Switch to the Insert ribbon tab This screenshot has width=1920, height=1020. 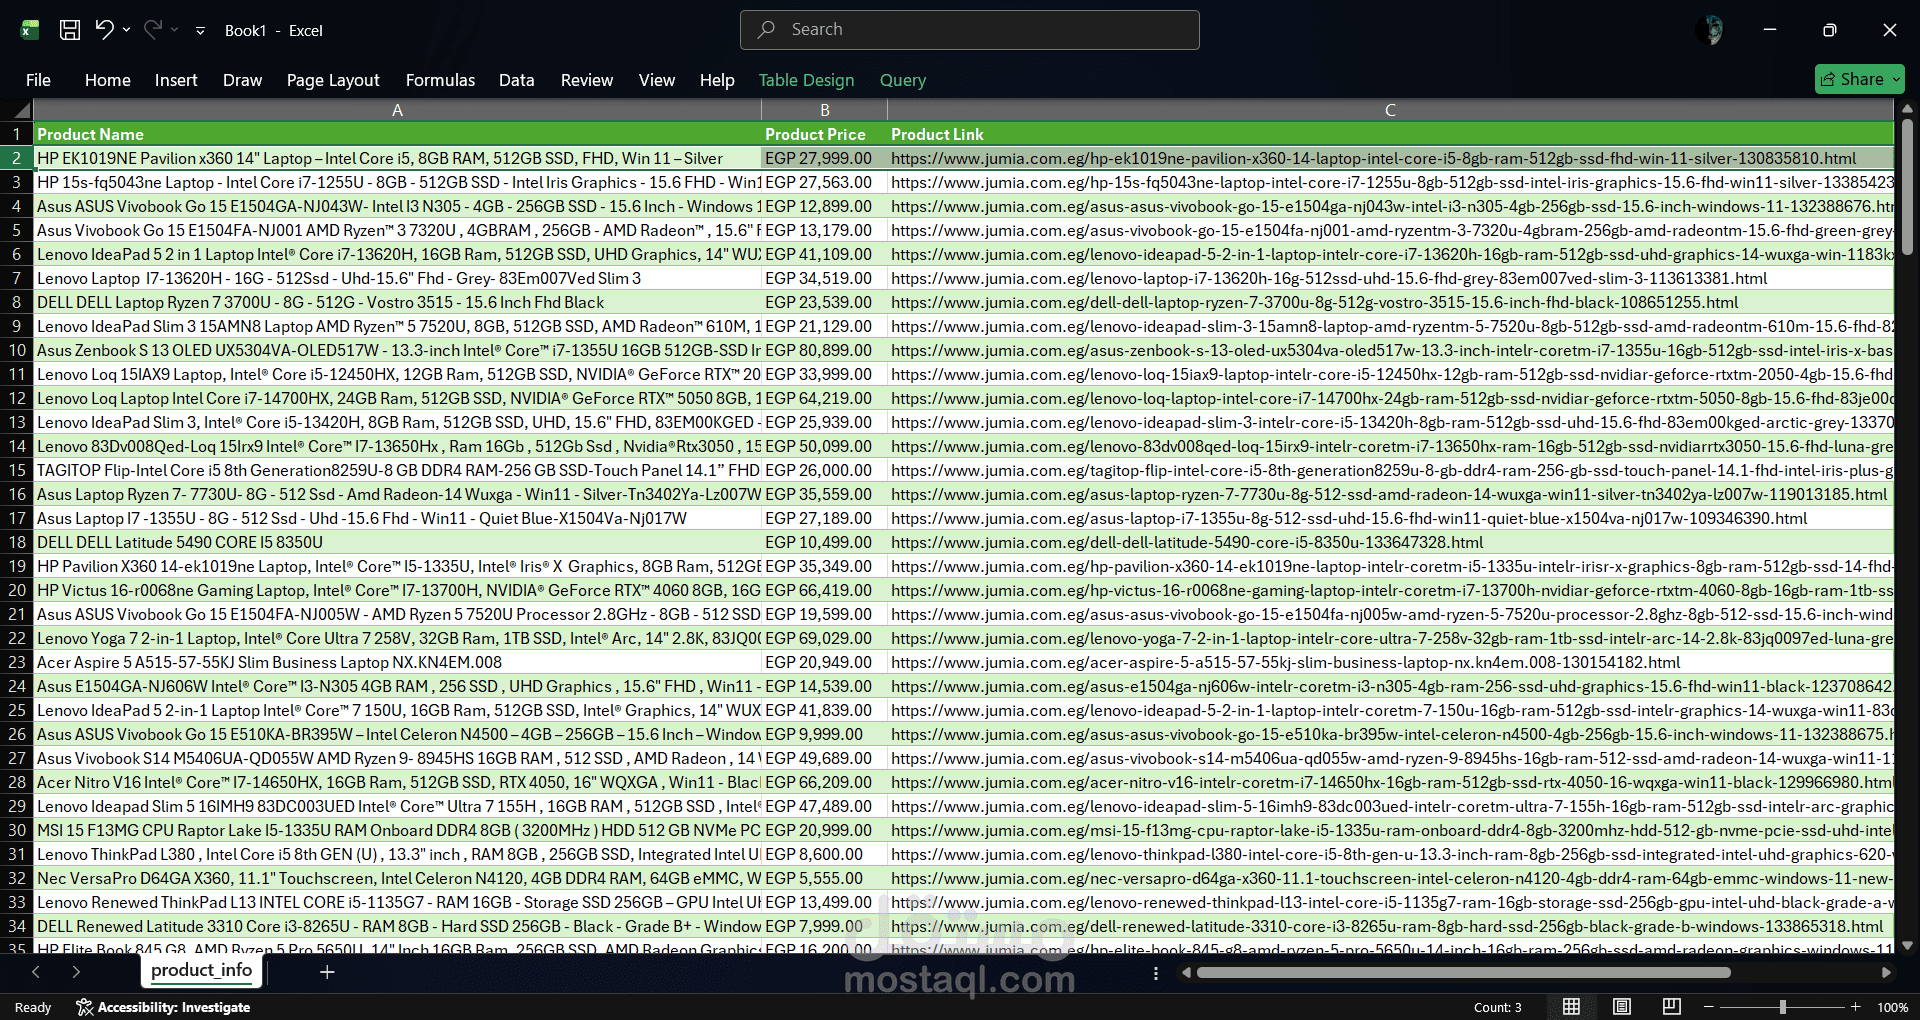pos(176,80)
